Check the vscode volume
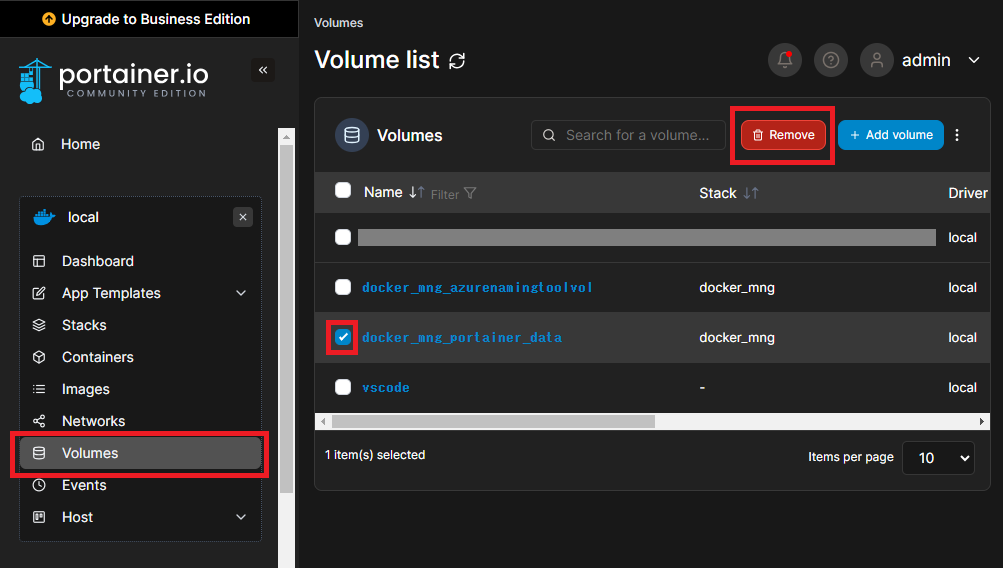The image size is (1003, 568). pyautogui.click(x=343, y=387)
